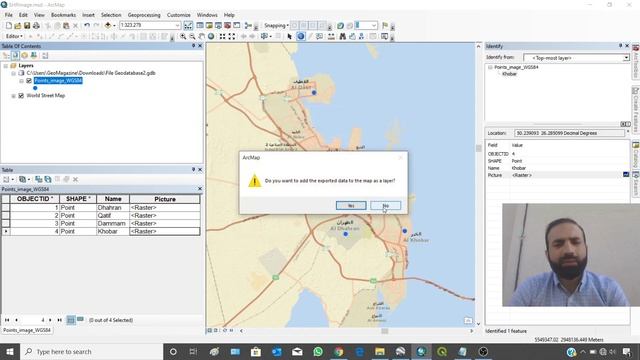Image resolution: width=640 pixels, height=360 pixels.
Task: Open the File menu
Action: pyautogui.click(x=9, y=15)
